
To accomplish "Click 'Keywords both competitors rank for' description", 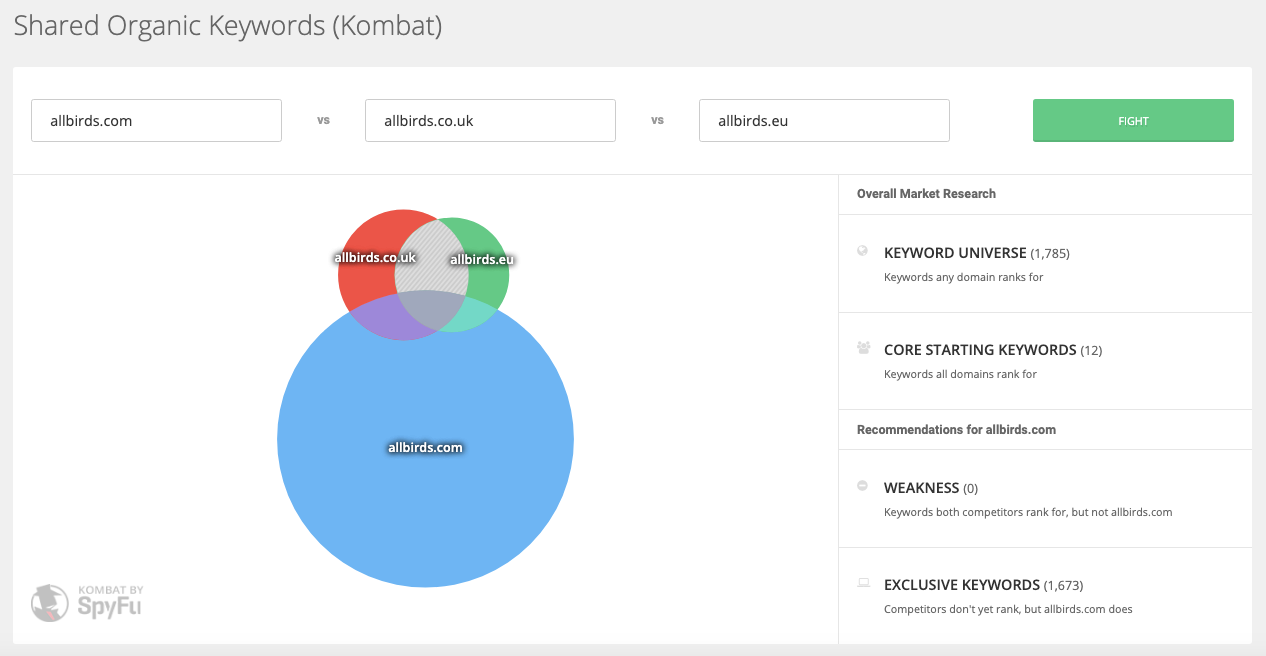I will coord(1028,512).
